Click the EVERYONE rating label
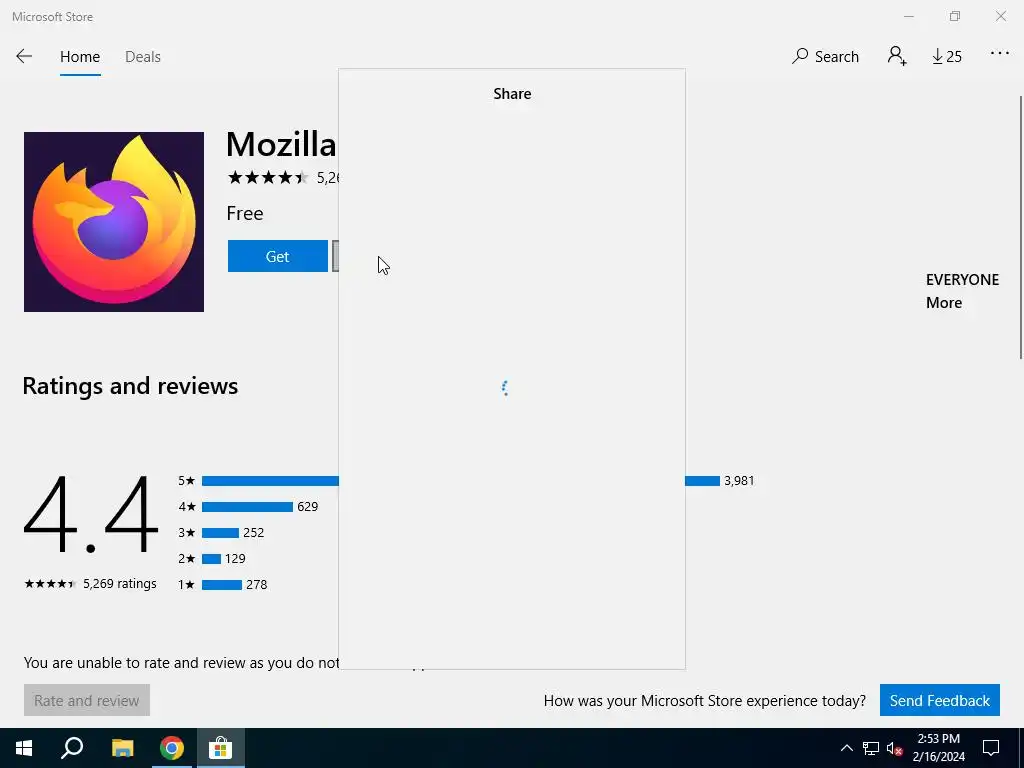1024x768 pixels. point(962,280)
